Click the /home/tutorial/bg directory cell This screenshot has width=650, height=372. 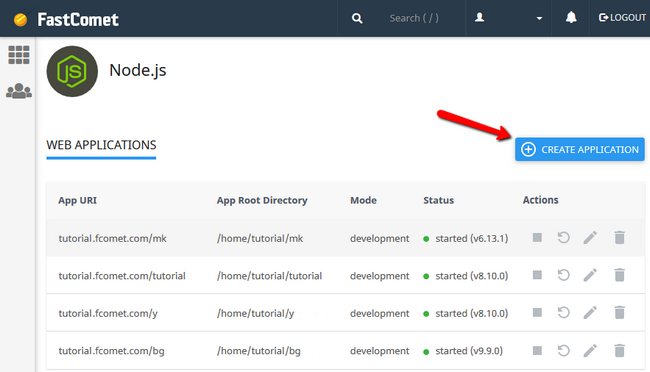coord(259,351)
